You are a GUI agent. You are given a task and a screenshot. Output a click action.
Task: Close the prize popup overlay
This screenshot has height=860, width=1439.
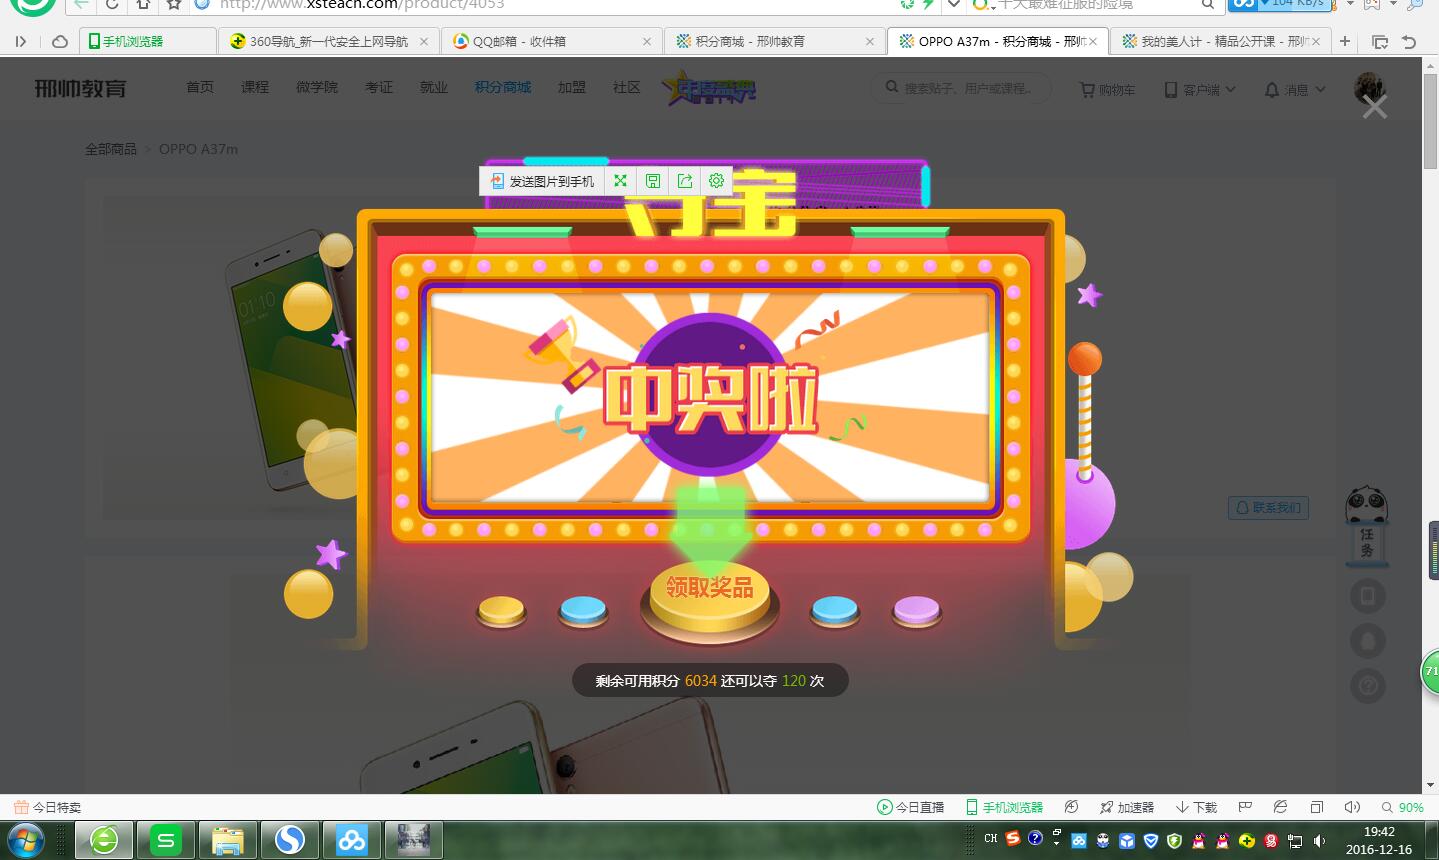1374,107
